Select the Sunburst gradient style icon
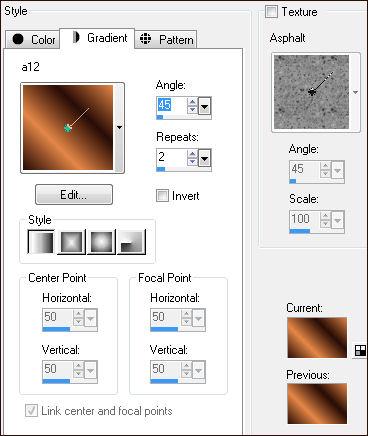The image size is (368, 436). coord(101,242)
